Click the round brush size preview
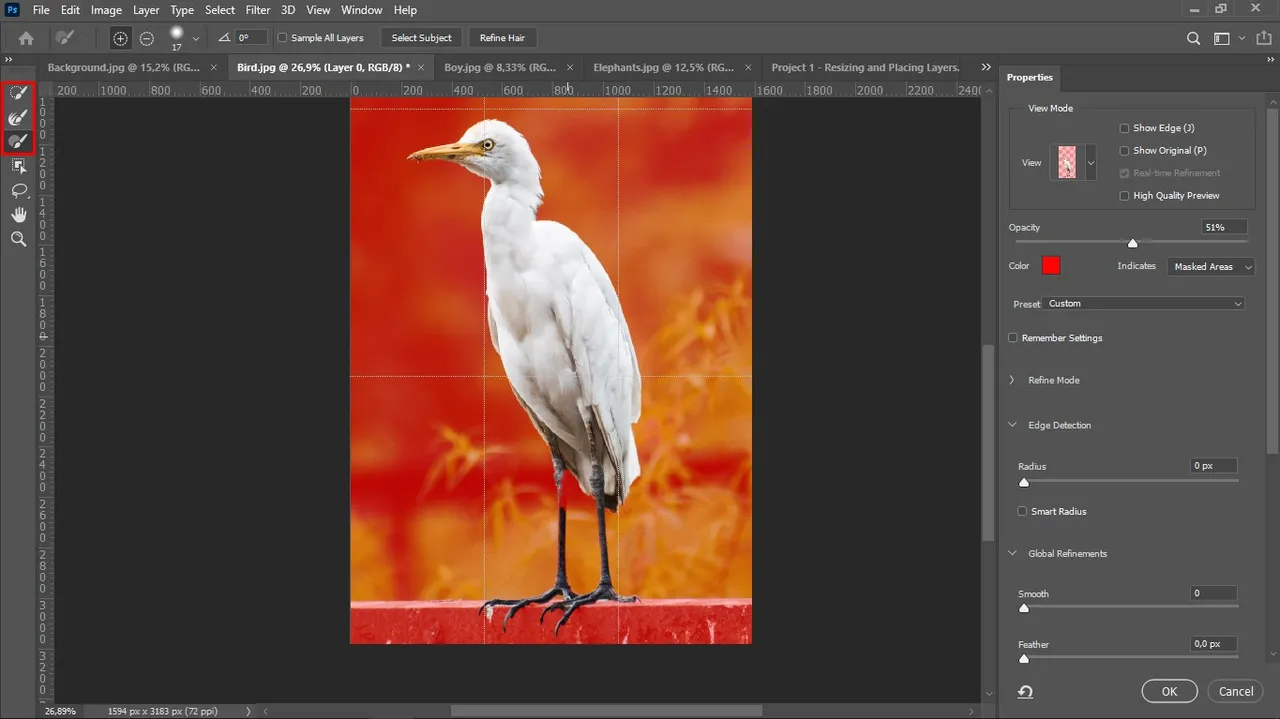Viewport: 1280px width, 719px height. 177,33
